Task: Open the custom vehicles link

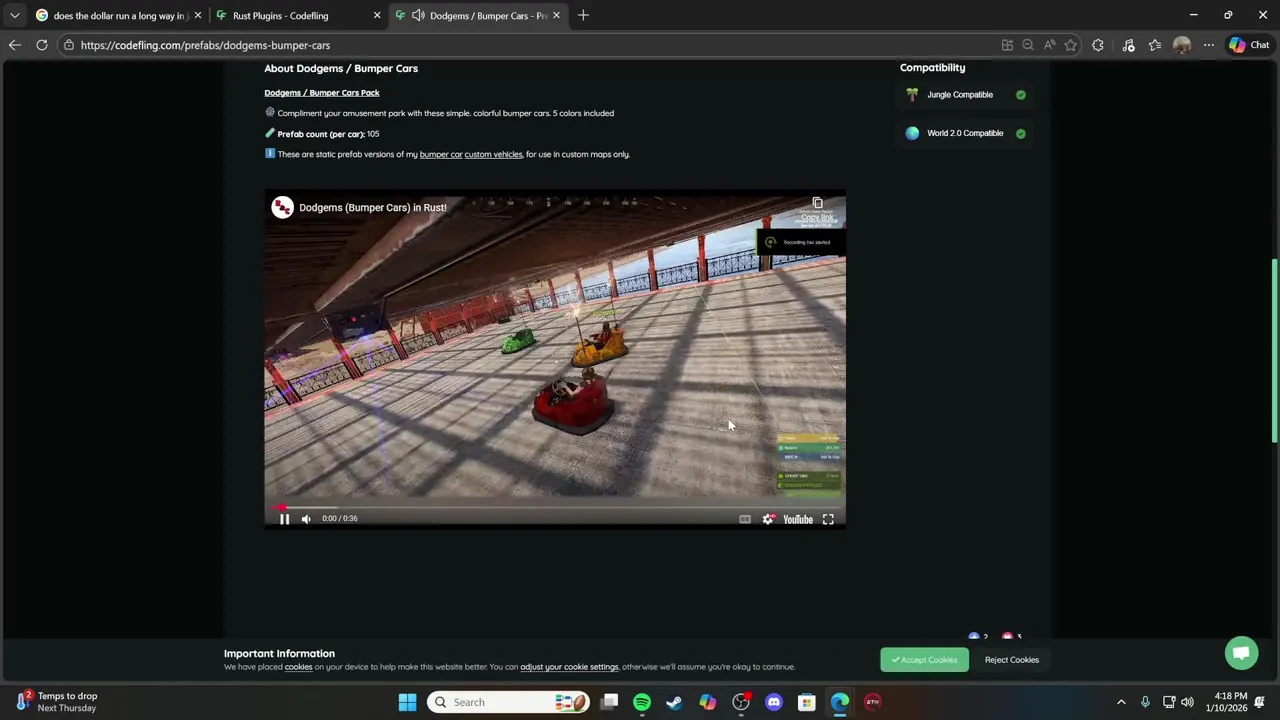Action: point(493,154)
